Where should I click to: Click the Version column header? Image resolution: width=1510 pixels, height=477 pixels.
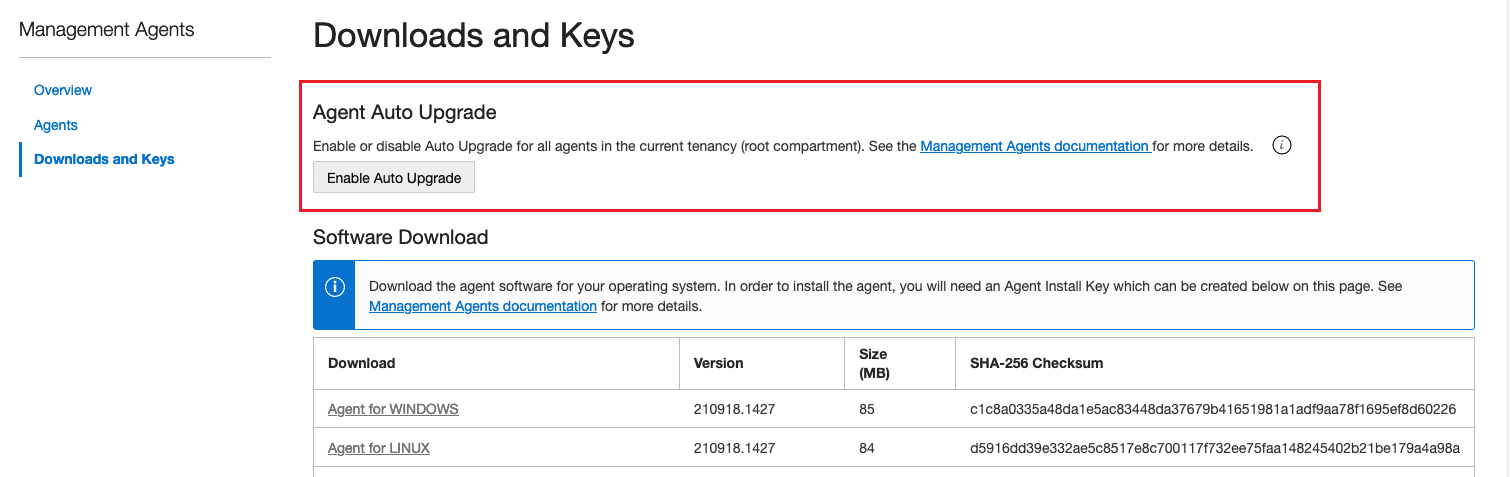point(718,363)
